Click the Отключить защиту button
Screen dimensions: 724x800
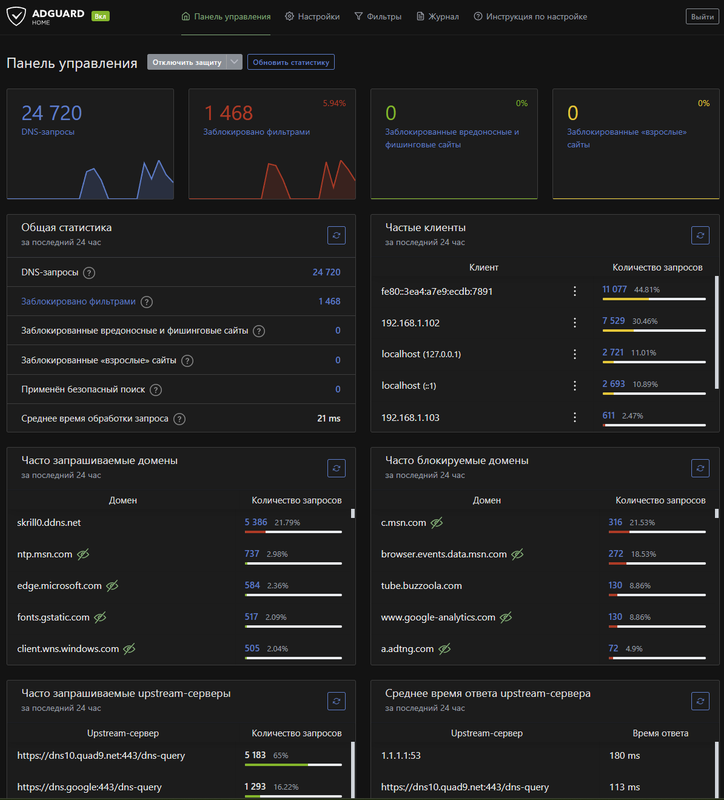(187, 62)
